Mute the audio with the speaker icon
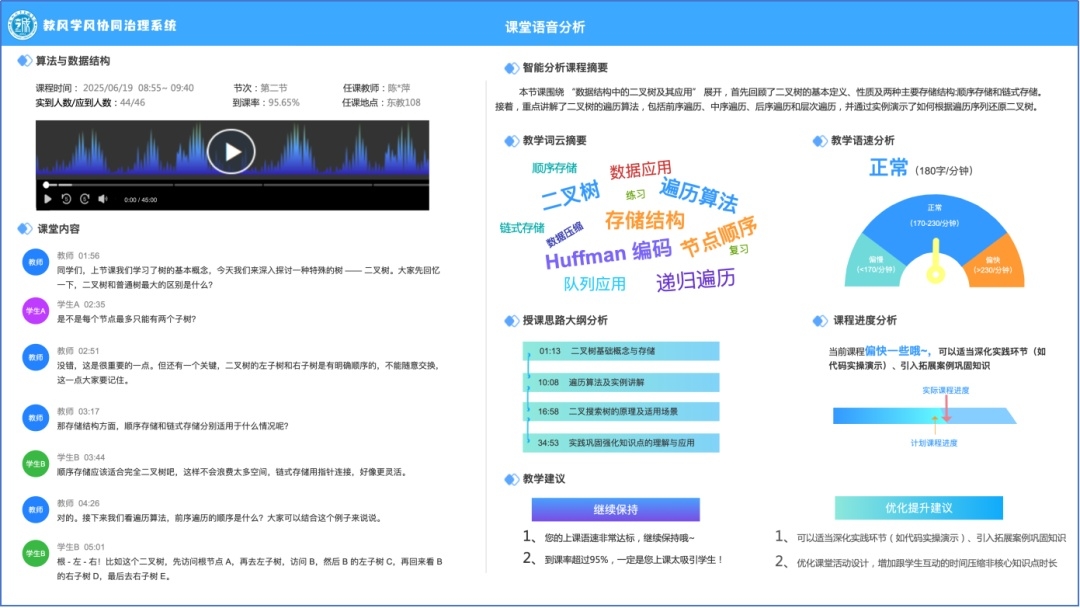The image size is (1080, 608). 102,199
